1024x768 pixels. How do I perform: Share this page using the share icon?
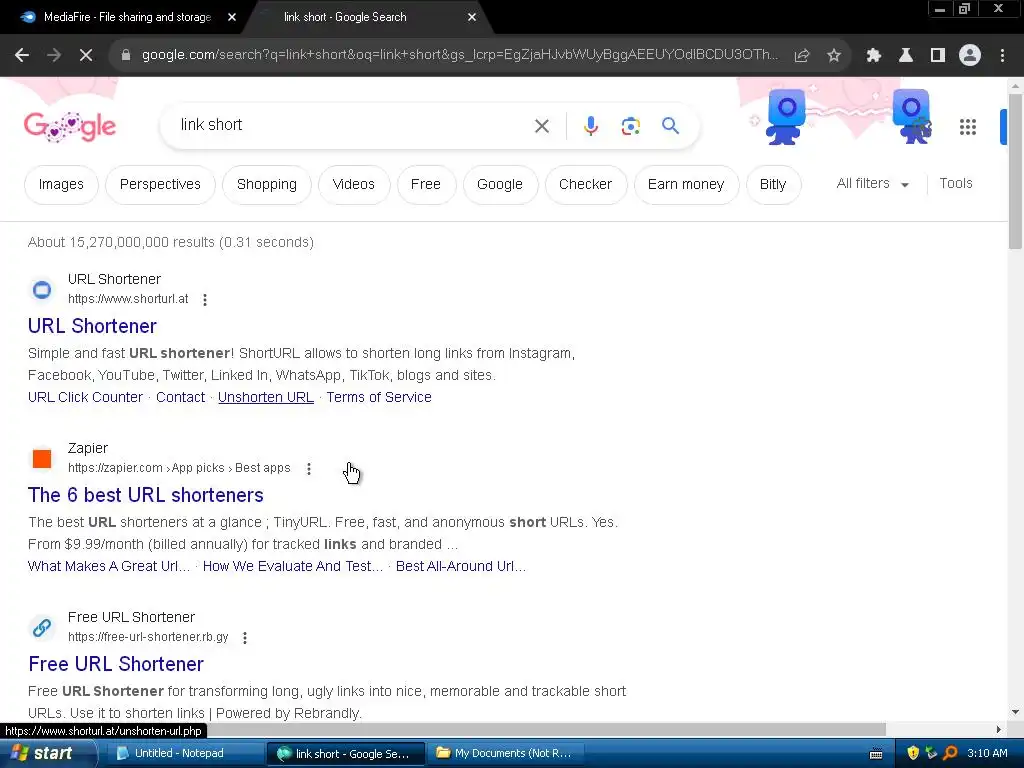coord(802,56)
